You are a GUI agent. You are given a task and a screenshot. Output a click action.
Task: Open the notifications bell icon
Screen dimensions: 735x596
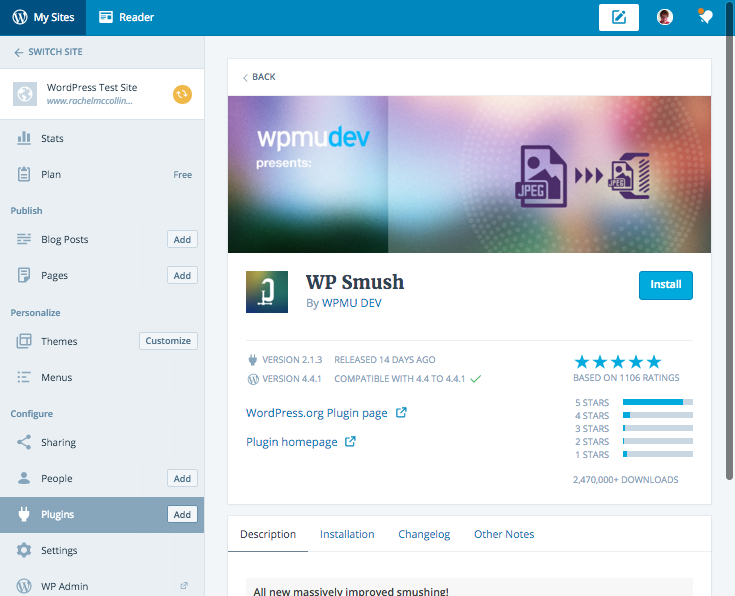point(705,17)
